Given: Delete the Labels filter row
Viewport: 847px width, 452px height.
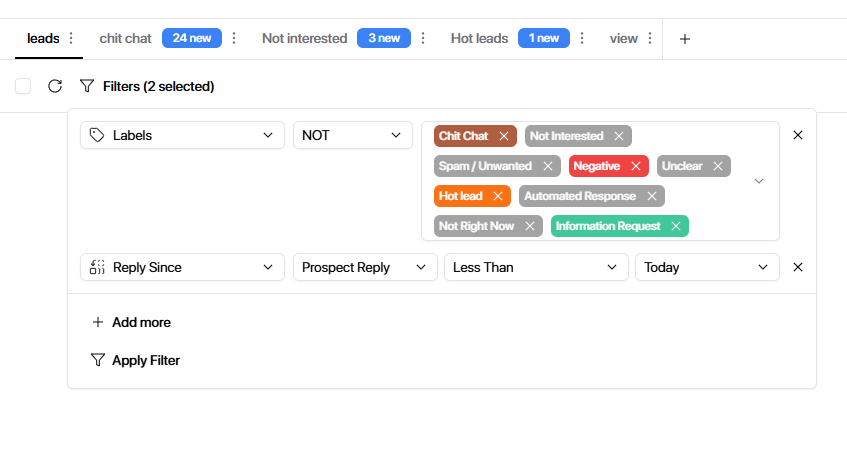Looking at the screenshot, I should point(798,135).
